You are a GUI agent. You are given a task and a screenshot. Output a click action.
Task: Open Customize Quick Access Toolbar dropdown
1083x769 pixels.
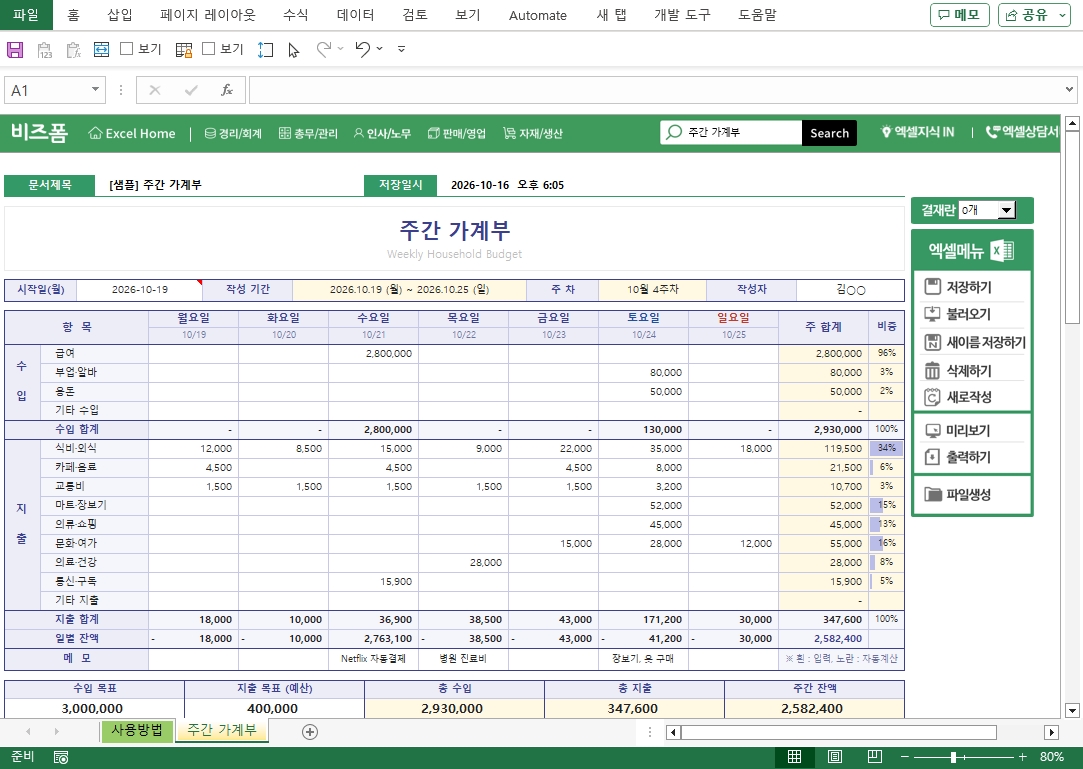[401, 49]
